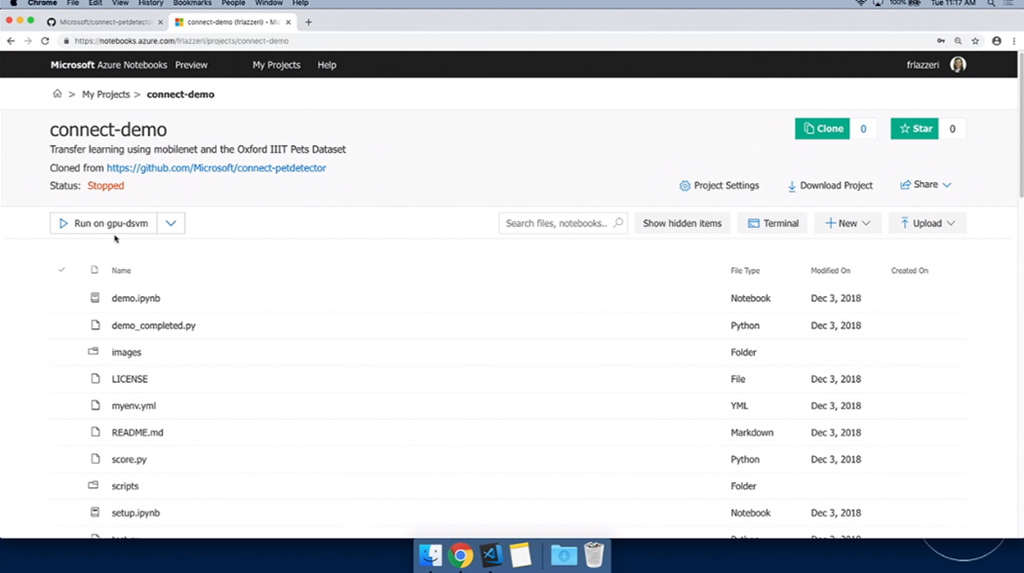Open Finder from the dock
The image size is (1024, 573).
[430, 555]
